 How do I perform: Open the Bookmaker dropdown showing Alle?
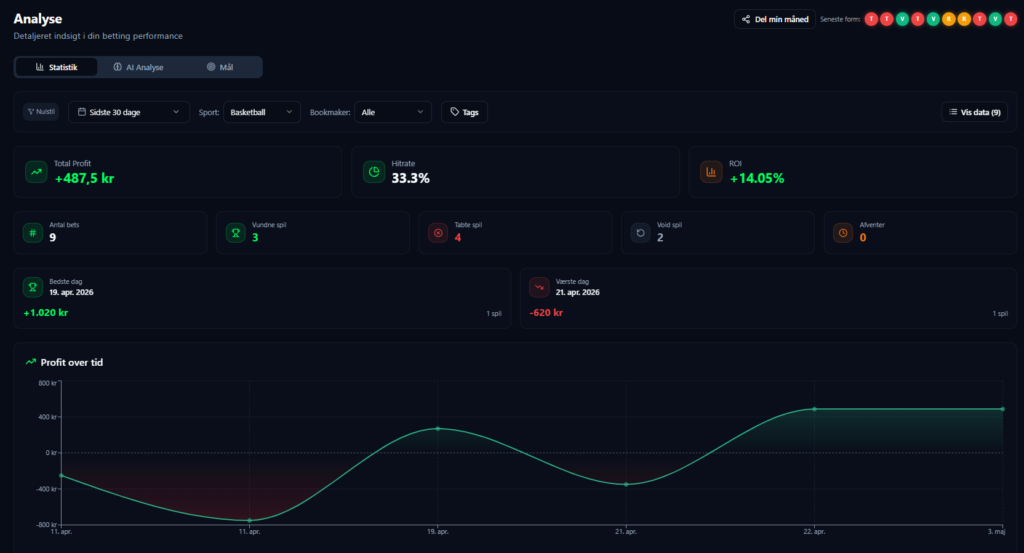(392, 112)
